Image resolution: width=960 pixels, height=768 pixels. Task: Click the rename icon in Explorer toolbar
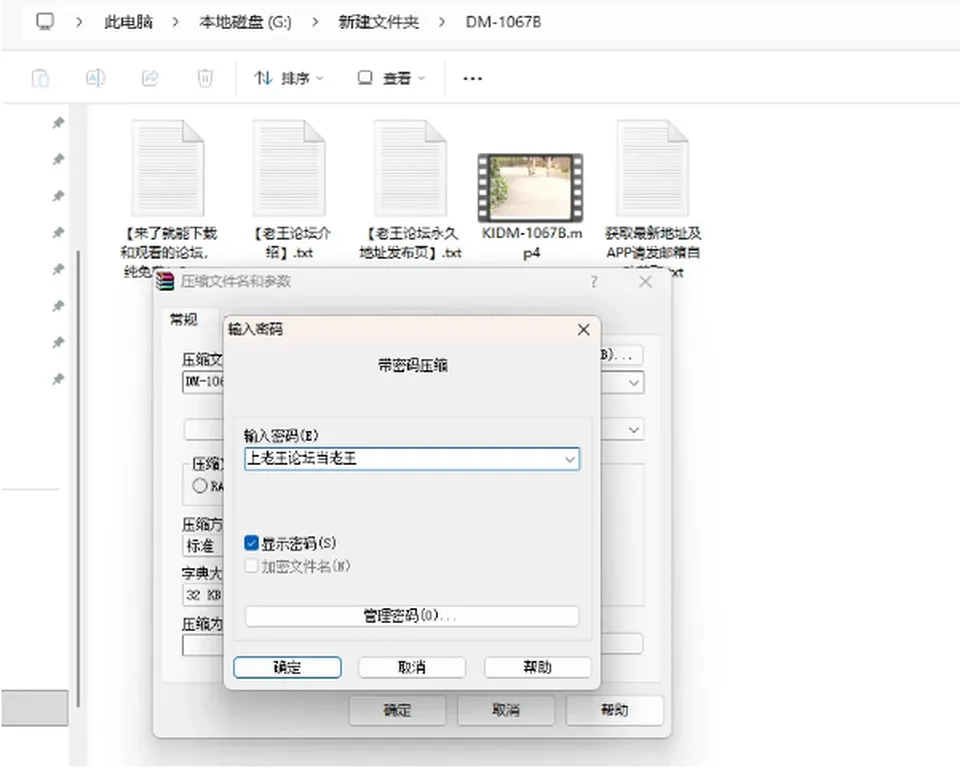pos(95,78)
